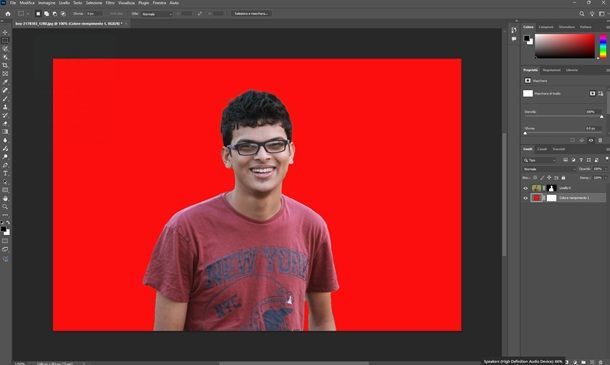Open the marquee Style dropdown
Image resolution: width=610 pixels, height=365 pixels.
click(157, 14)
